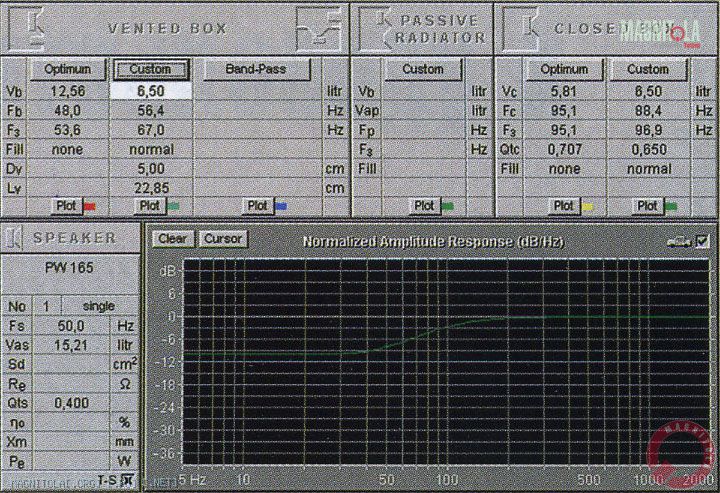
Task: Click the Closed Box Custom button
Action: tap(648, 69)
